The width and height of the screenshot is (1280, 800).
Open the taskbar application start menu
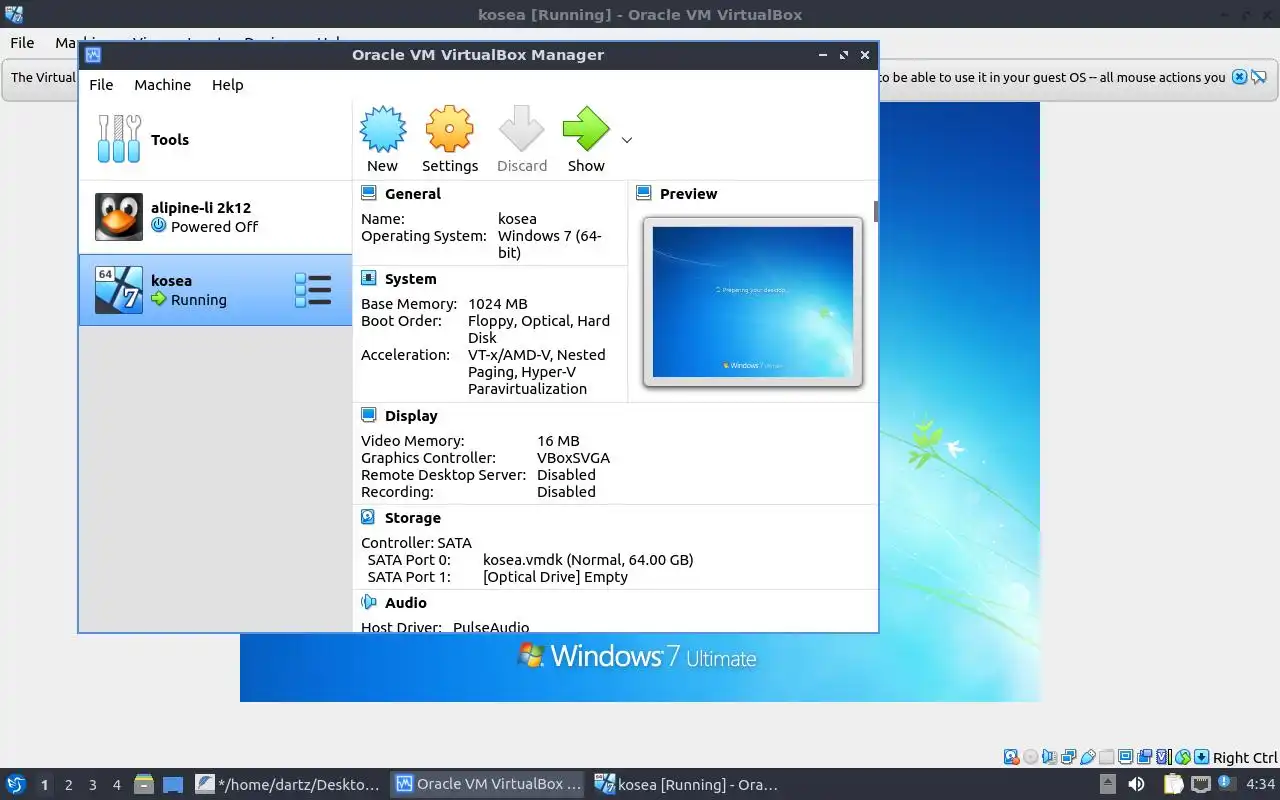click(x=16, y=785)
